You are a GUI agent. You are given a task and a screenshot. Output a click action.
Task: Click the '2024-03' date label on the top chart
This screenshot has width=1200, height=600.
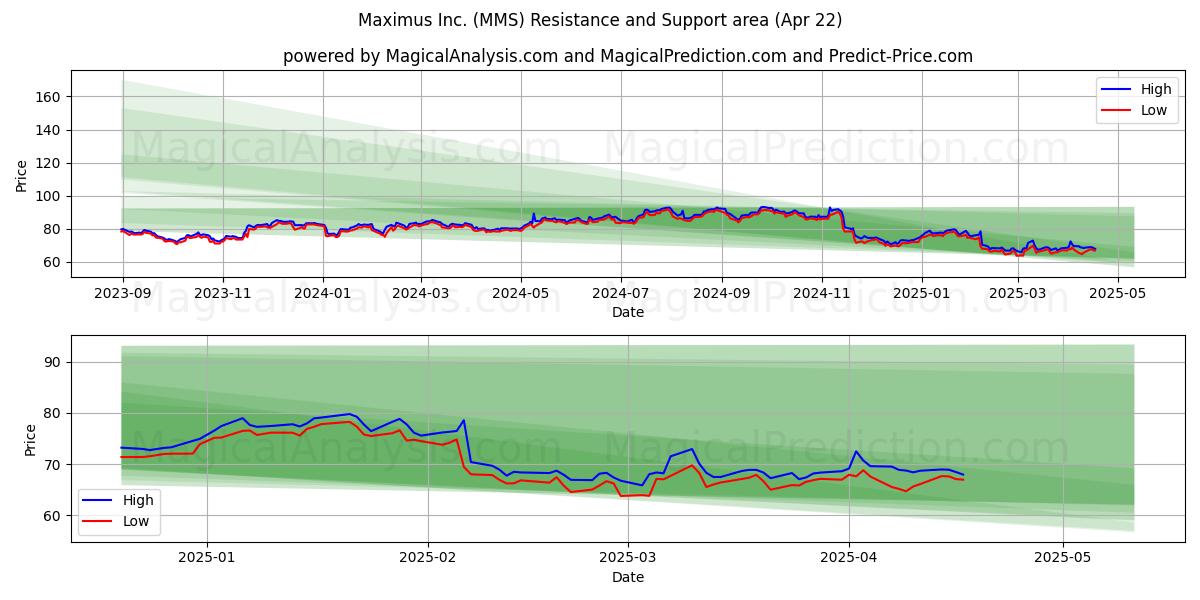pyautogui.click(x=420, y=294)
